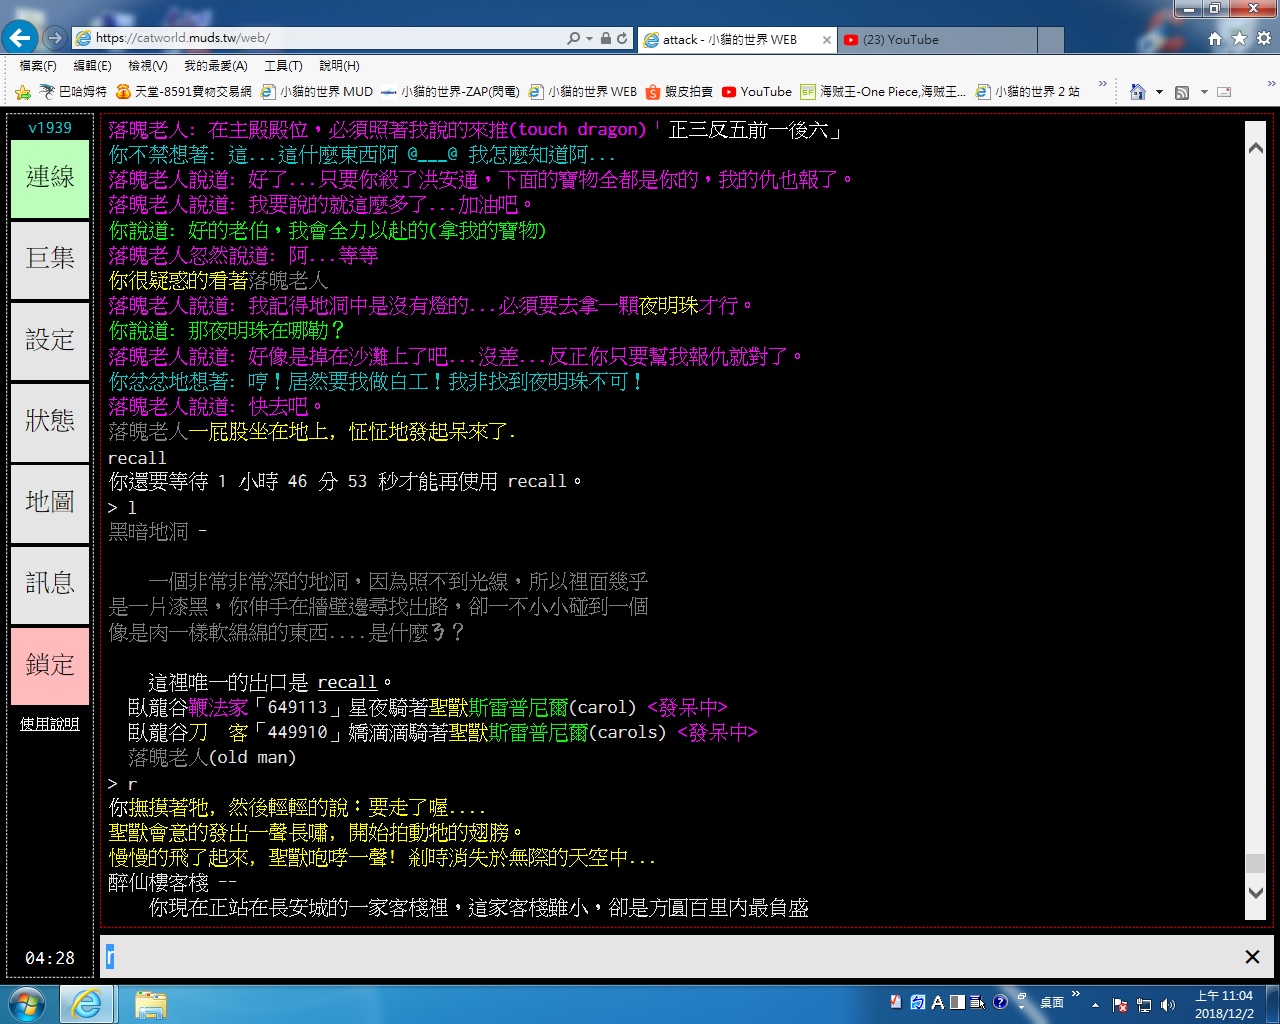
Task: Expand the 桌面 toolbar chevron in taskbar
Action: [1075, 994]
